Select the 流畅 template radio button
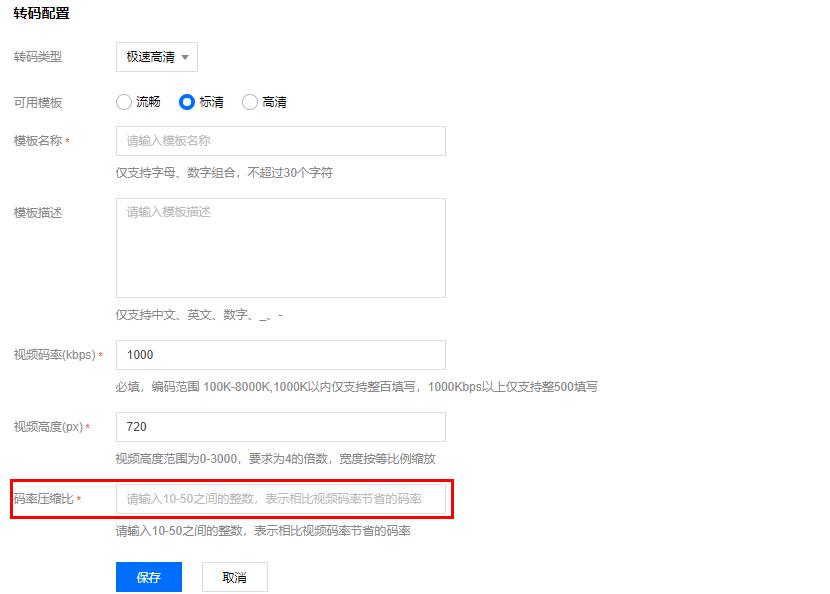Viewport: 830px width, 594px height. click(124, 102)
